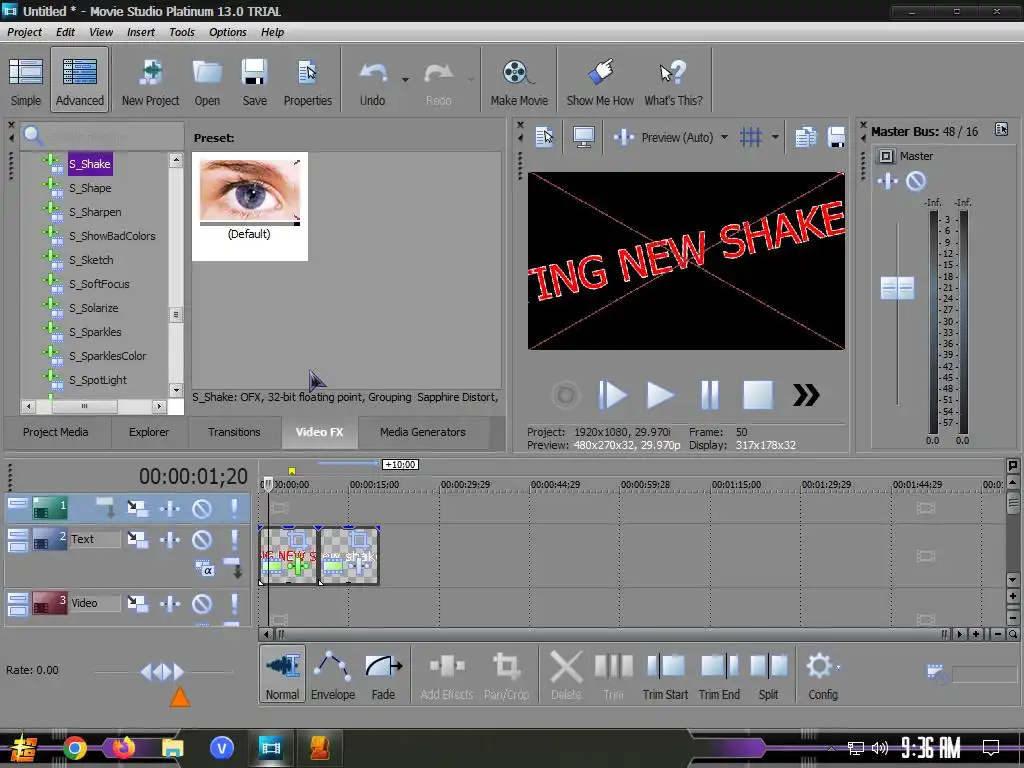This screenshot has width=1024, height=768.
Task: Open overlays dropdown arrow next to grid
Action: [x=775, y=137]
